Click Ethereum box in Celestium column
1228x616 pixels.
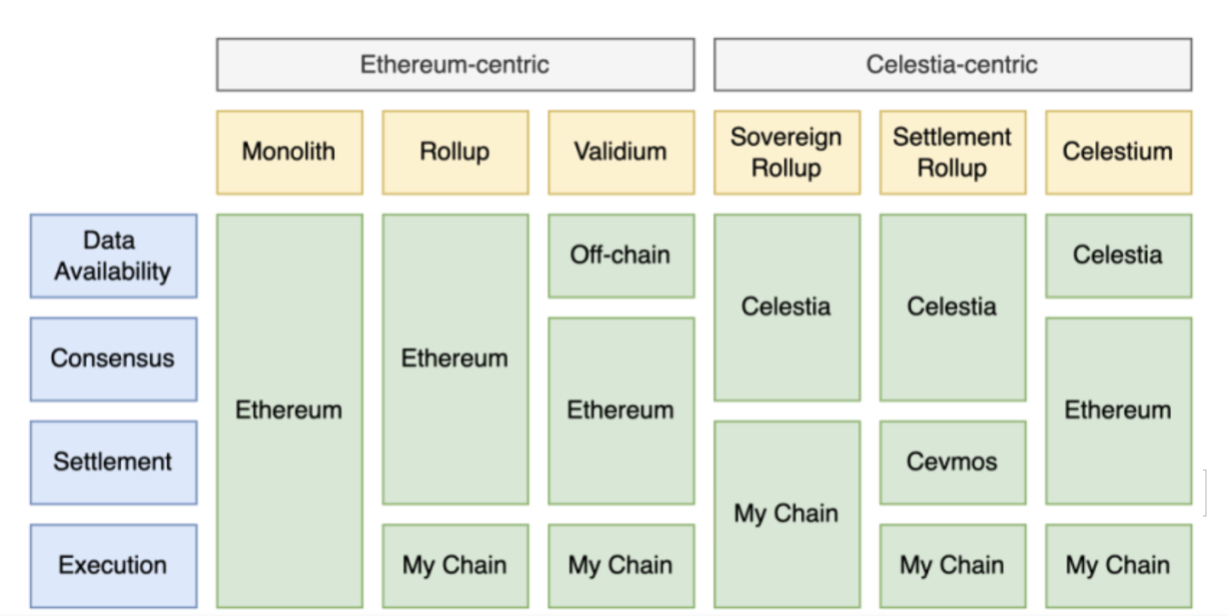coord(1118,411)
